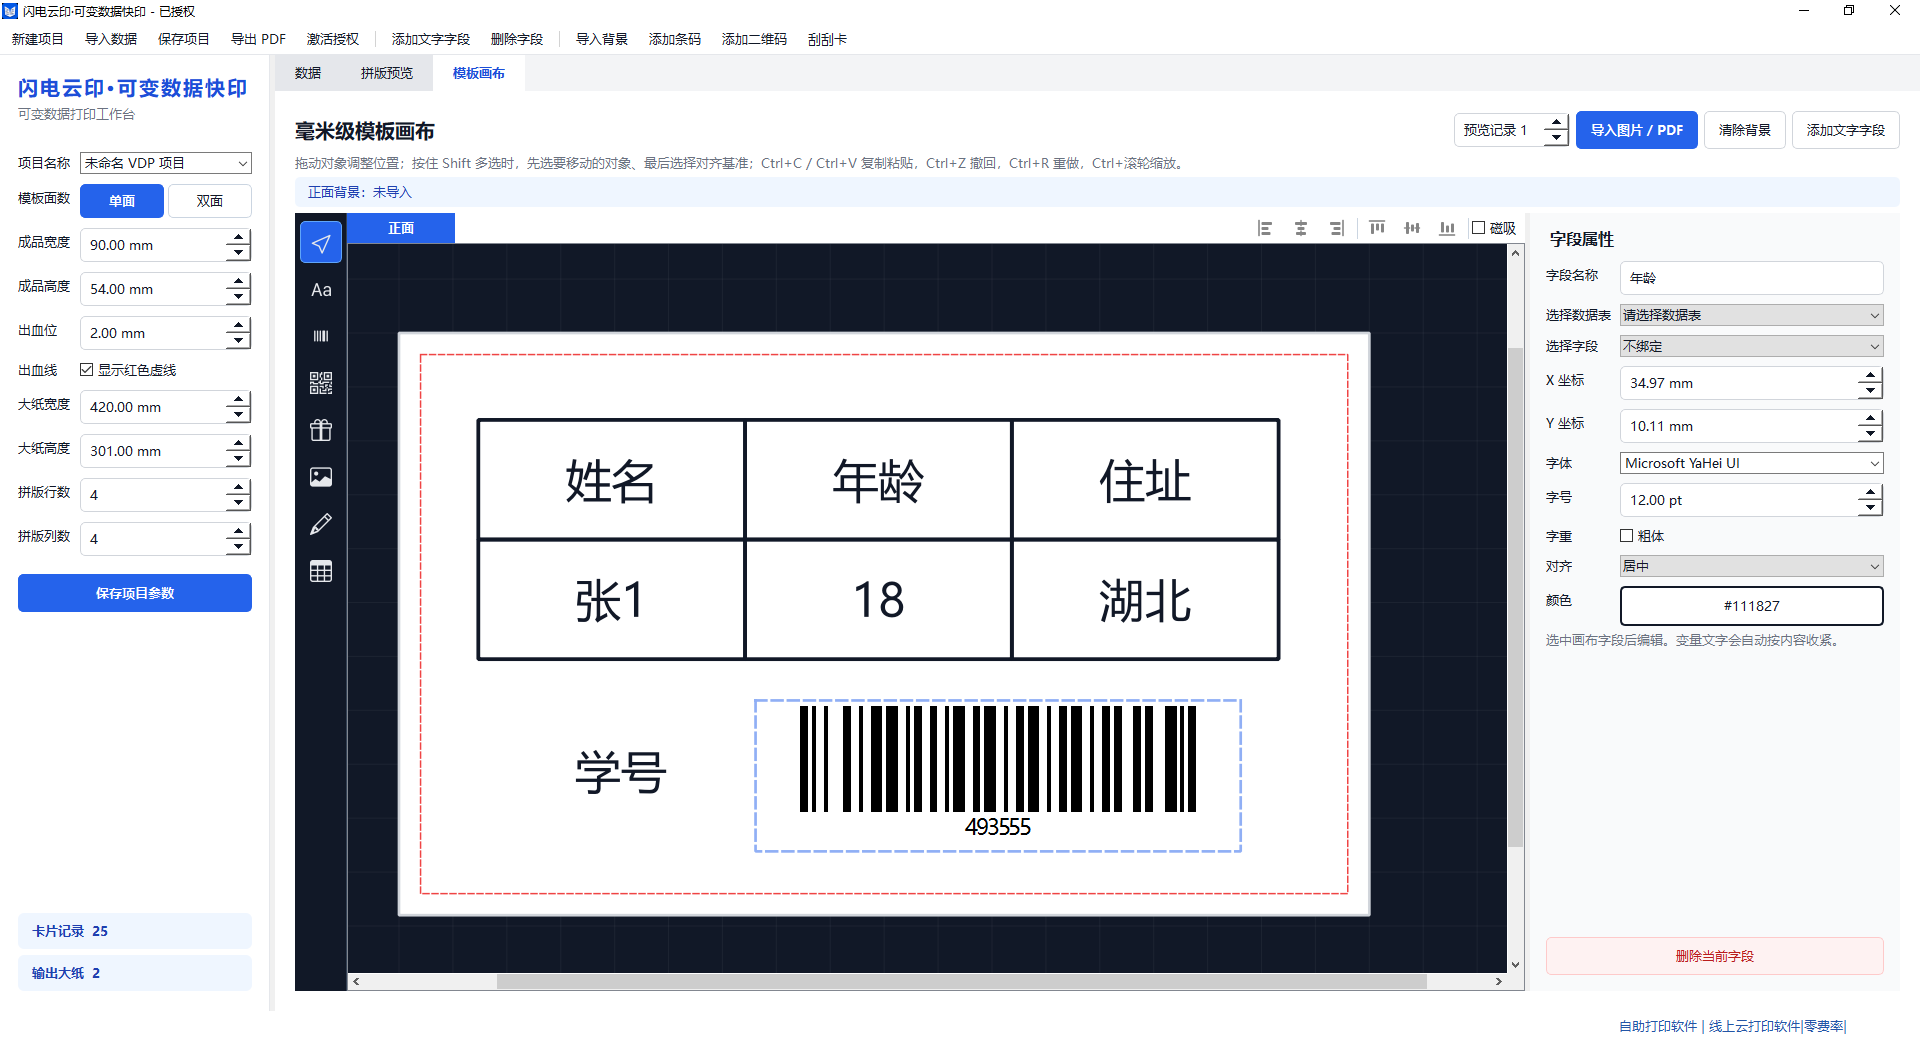This screenshot has width=1920, height=1040.
Task: Enable 磁吸 snap checkbox
Action: (1478, 228)
